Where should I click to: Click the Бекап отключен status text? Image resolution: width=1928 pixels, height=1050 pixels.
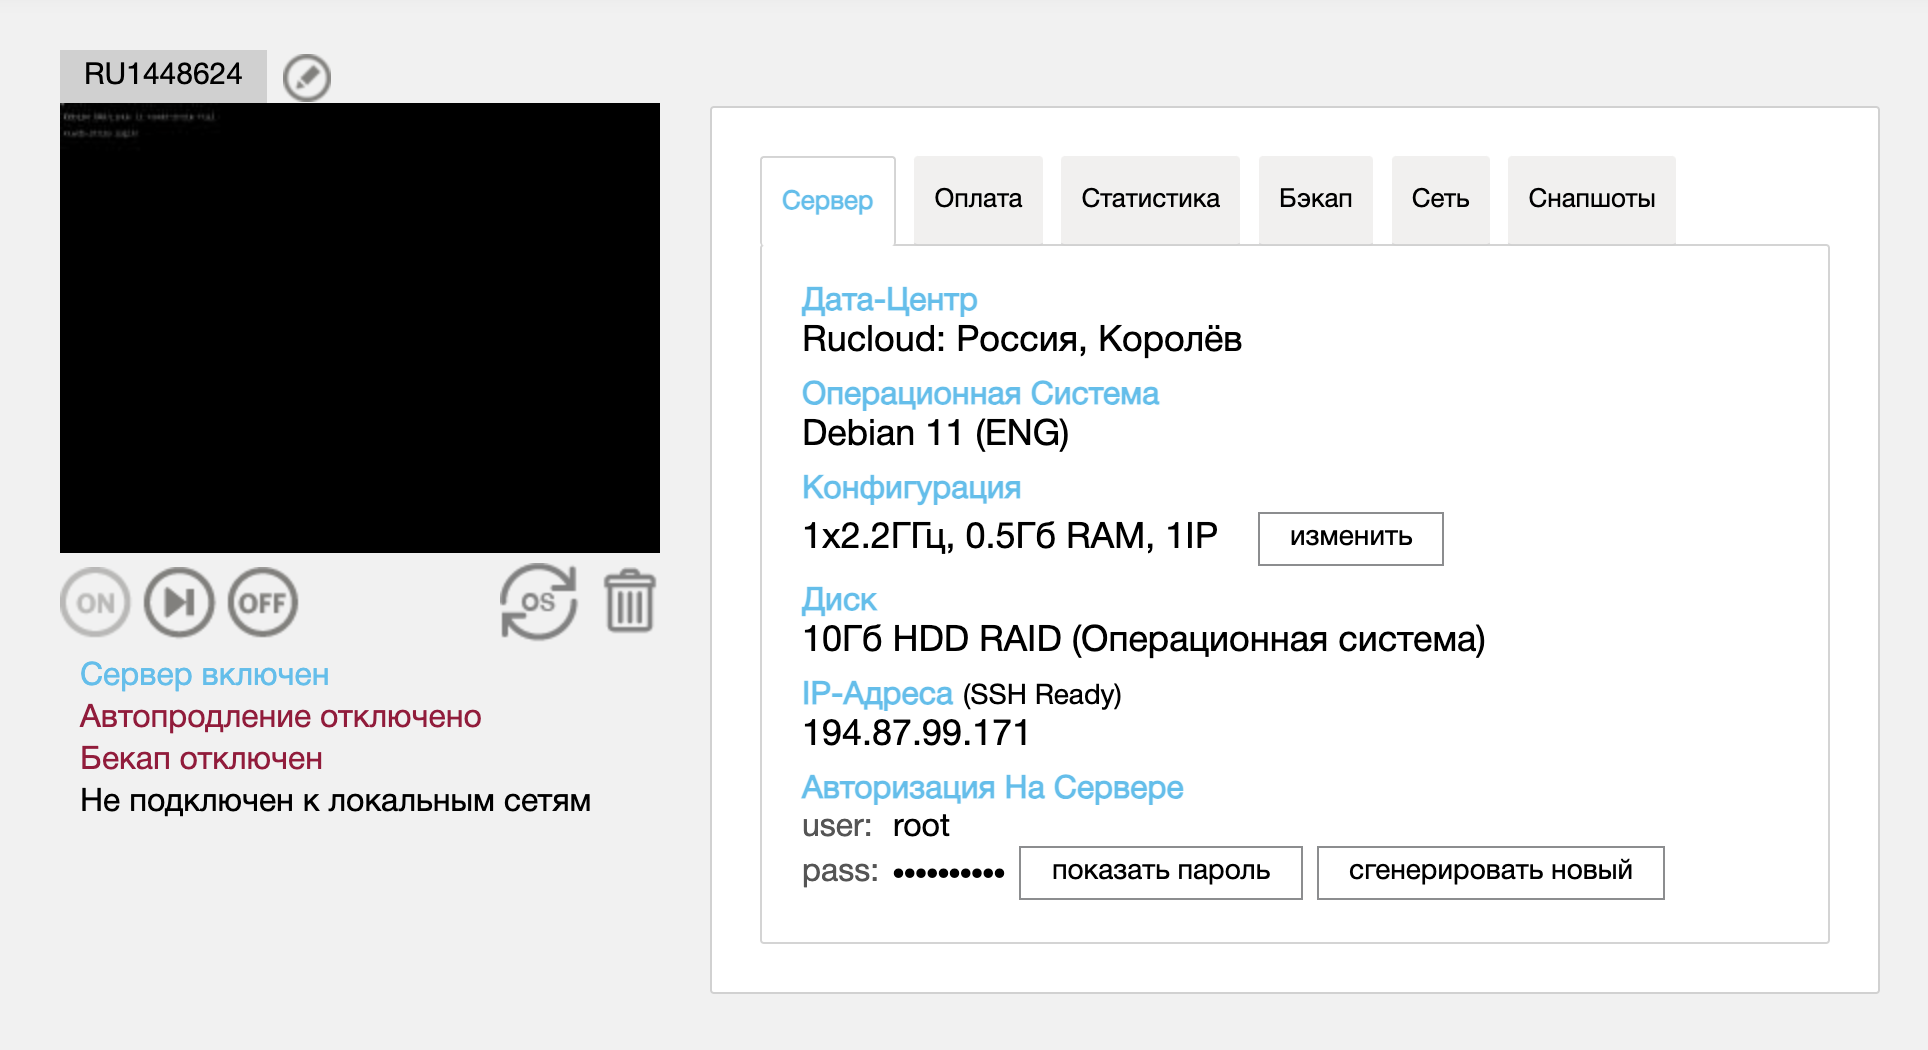(201, 758)
